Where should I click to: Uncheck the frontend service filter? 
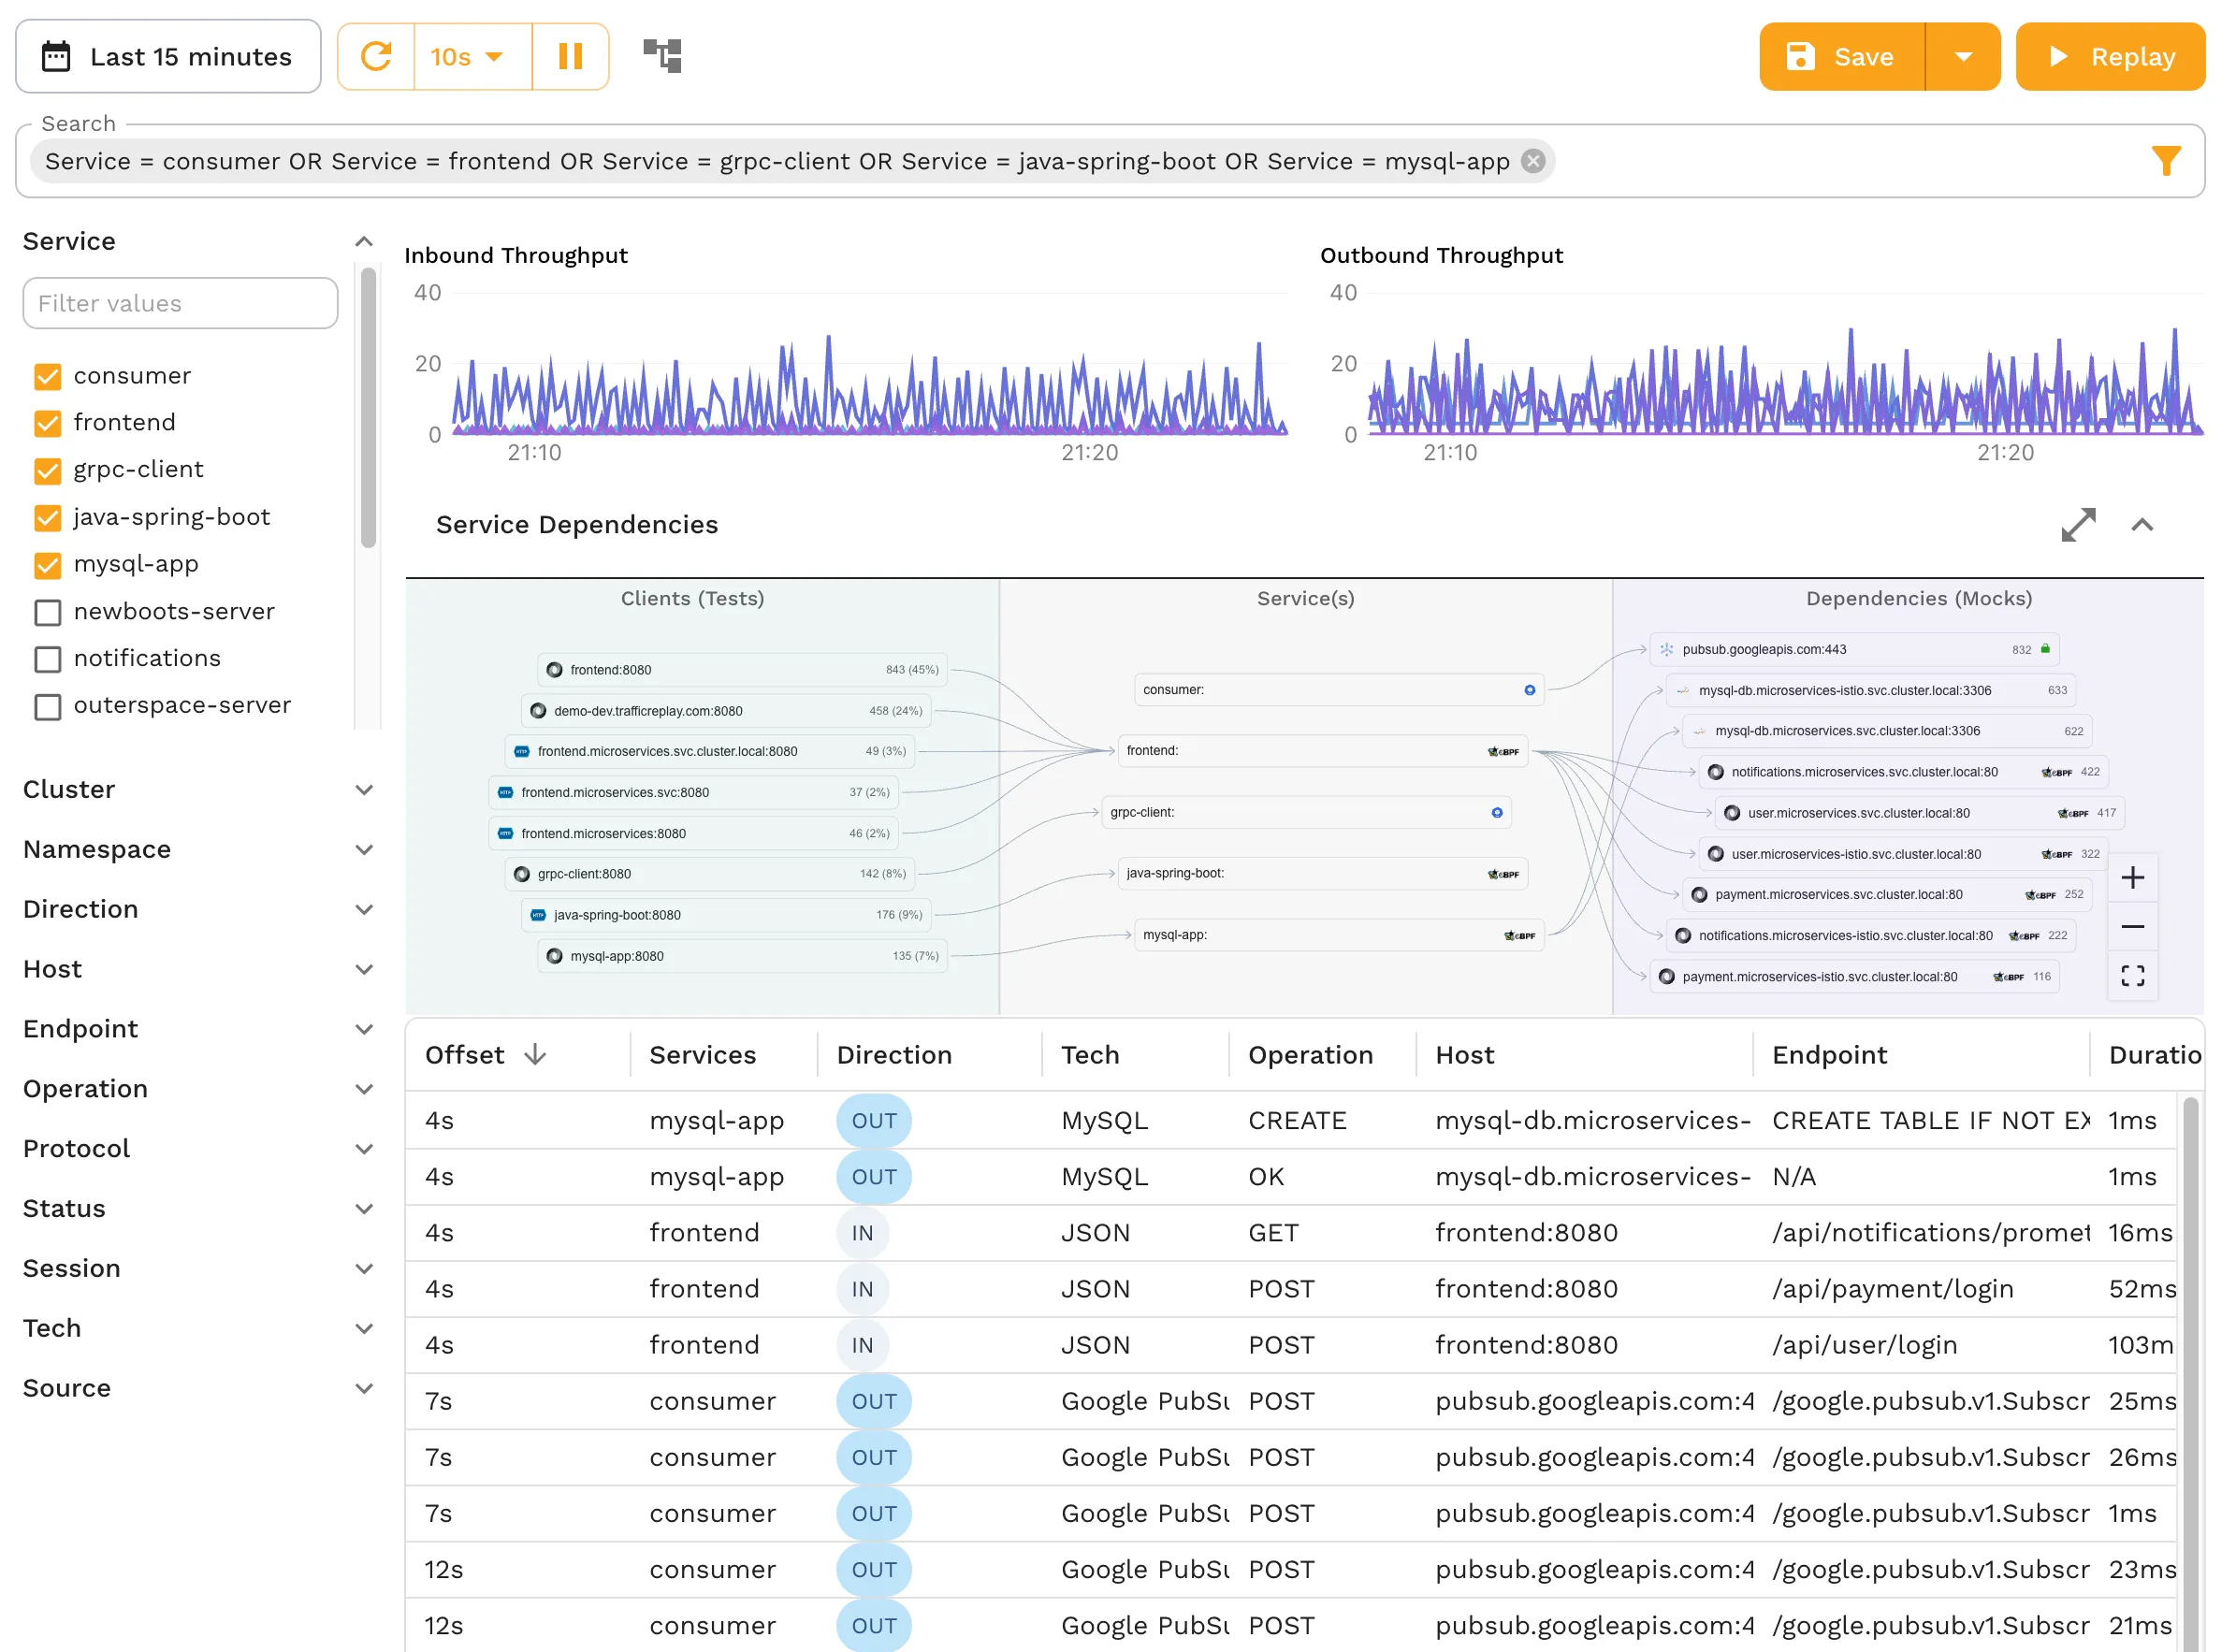(47, 422)
